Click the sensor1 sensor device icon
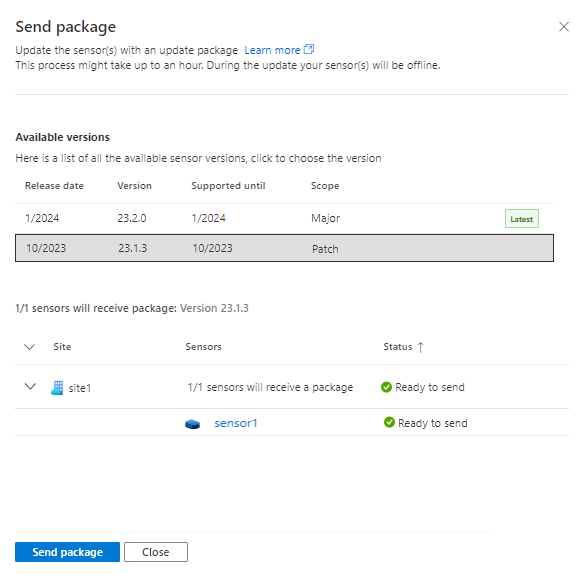 193,424
